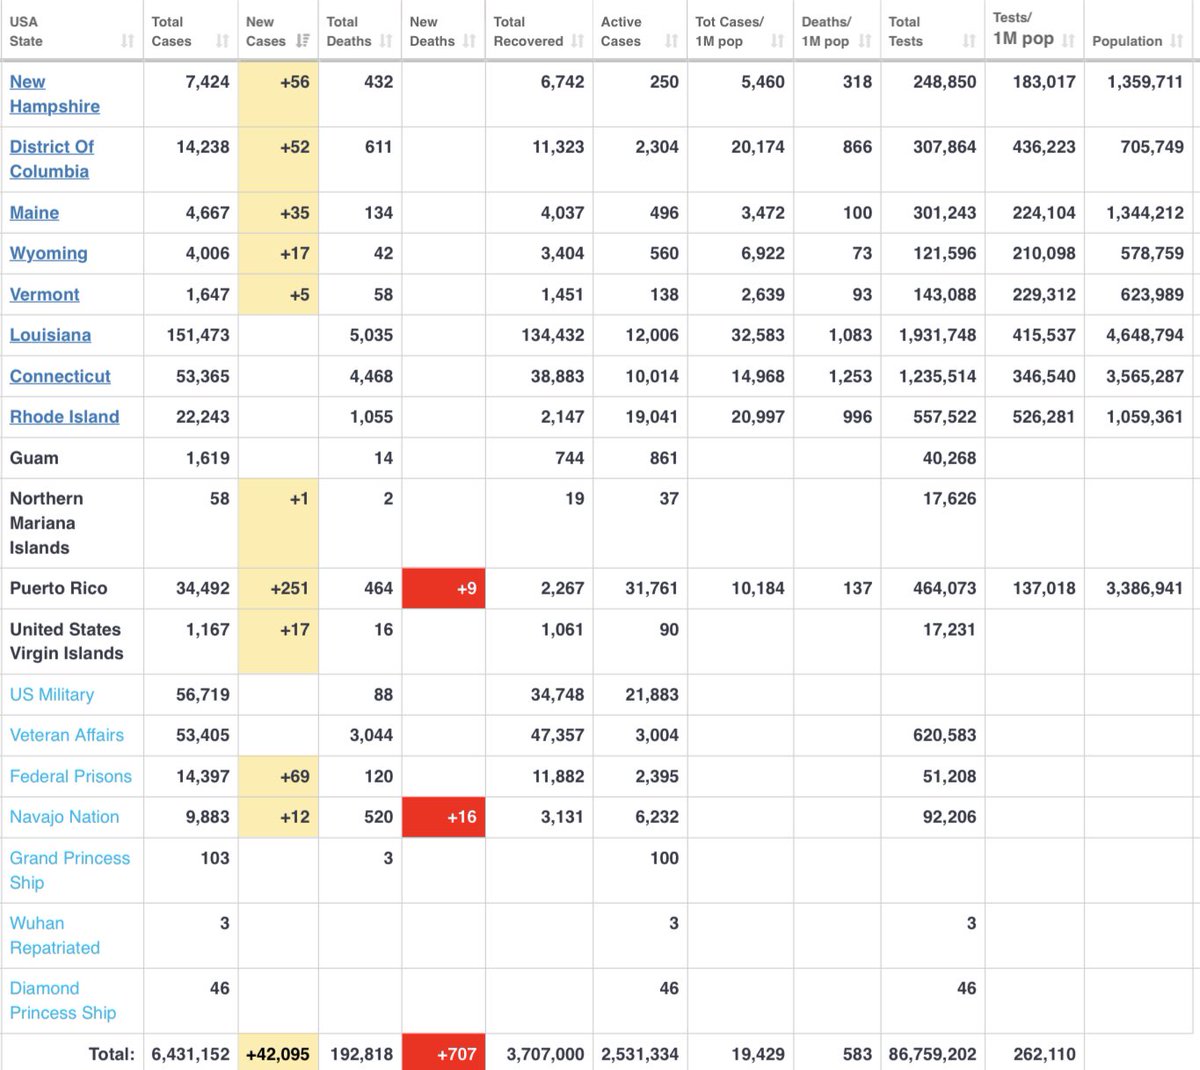Click the Total Recovered header text
The image size is (1200, 1070).
pyautogui.click(x=528, y=31)
